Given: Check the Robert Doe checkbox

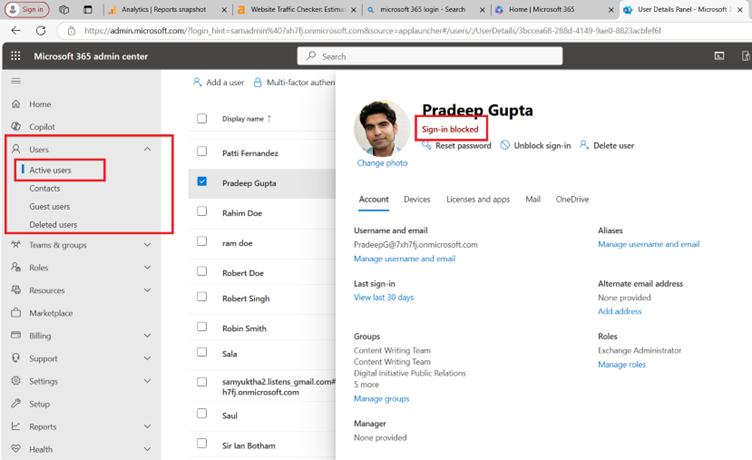Looking at the screenshot, I should [202, 271].
